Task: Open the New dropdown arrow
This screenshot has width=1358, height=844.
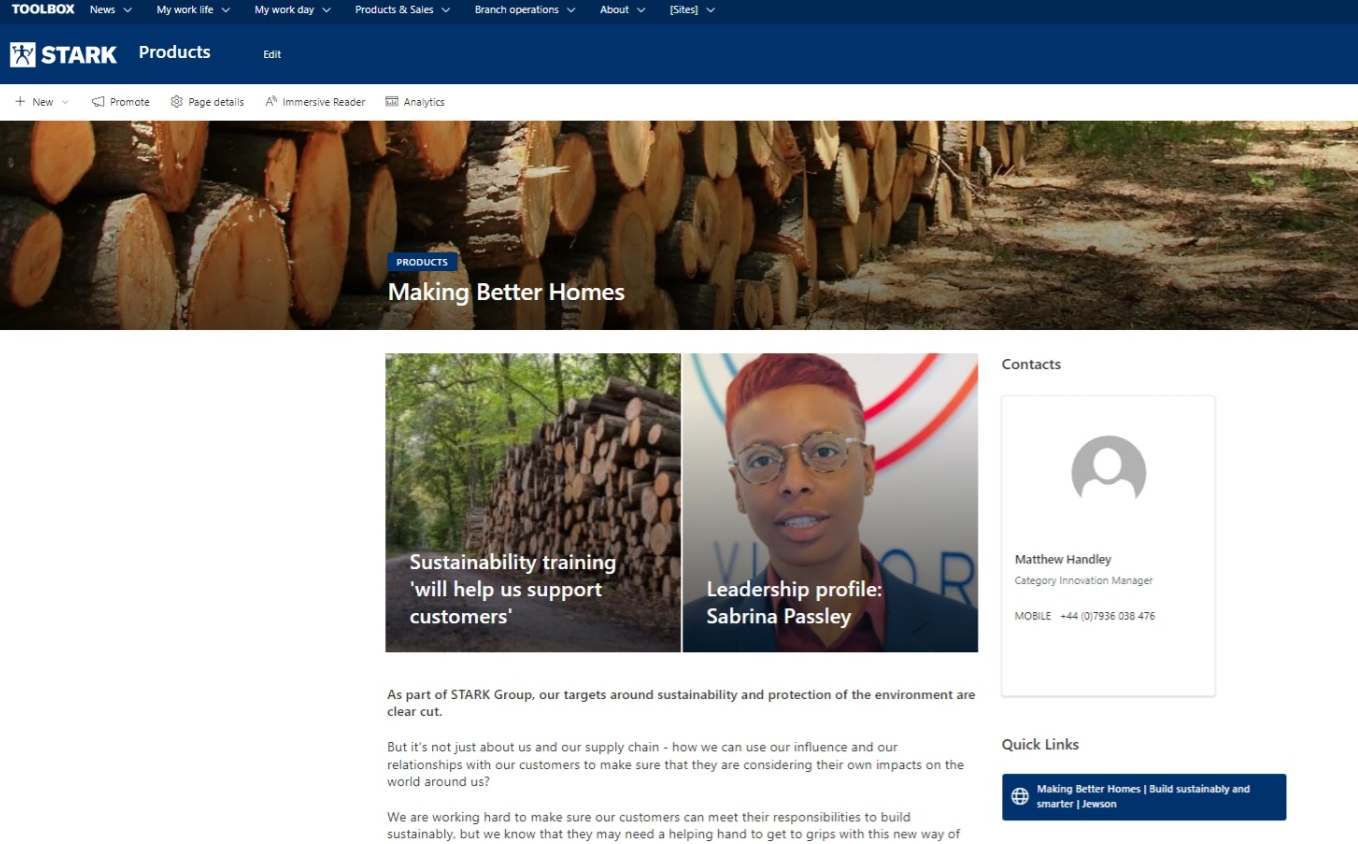Action: [66, 102]
